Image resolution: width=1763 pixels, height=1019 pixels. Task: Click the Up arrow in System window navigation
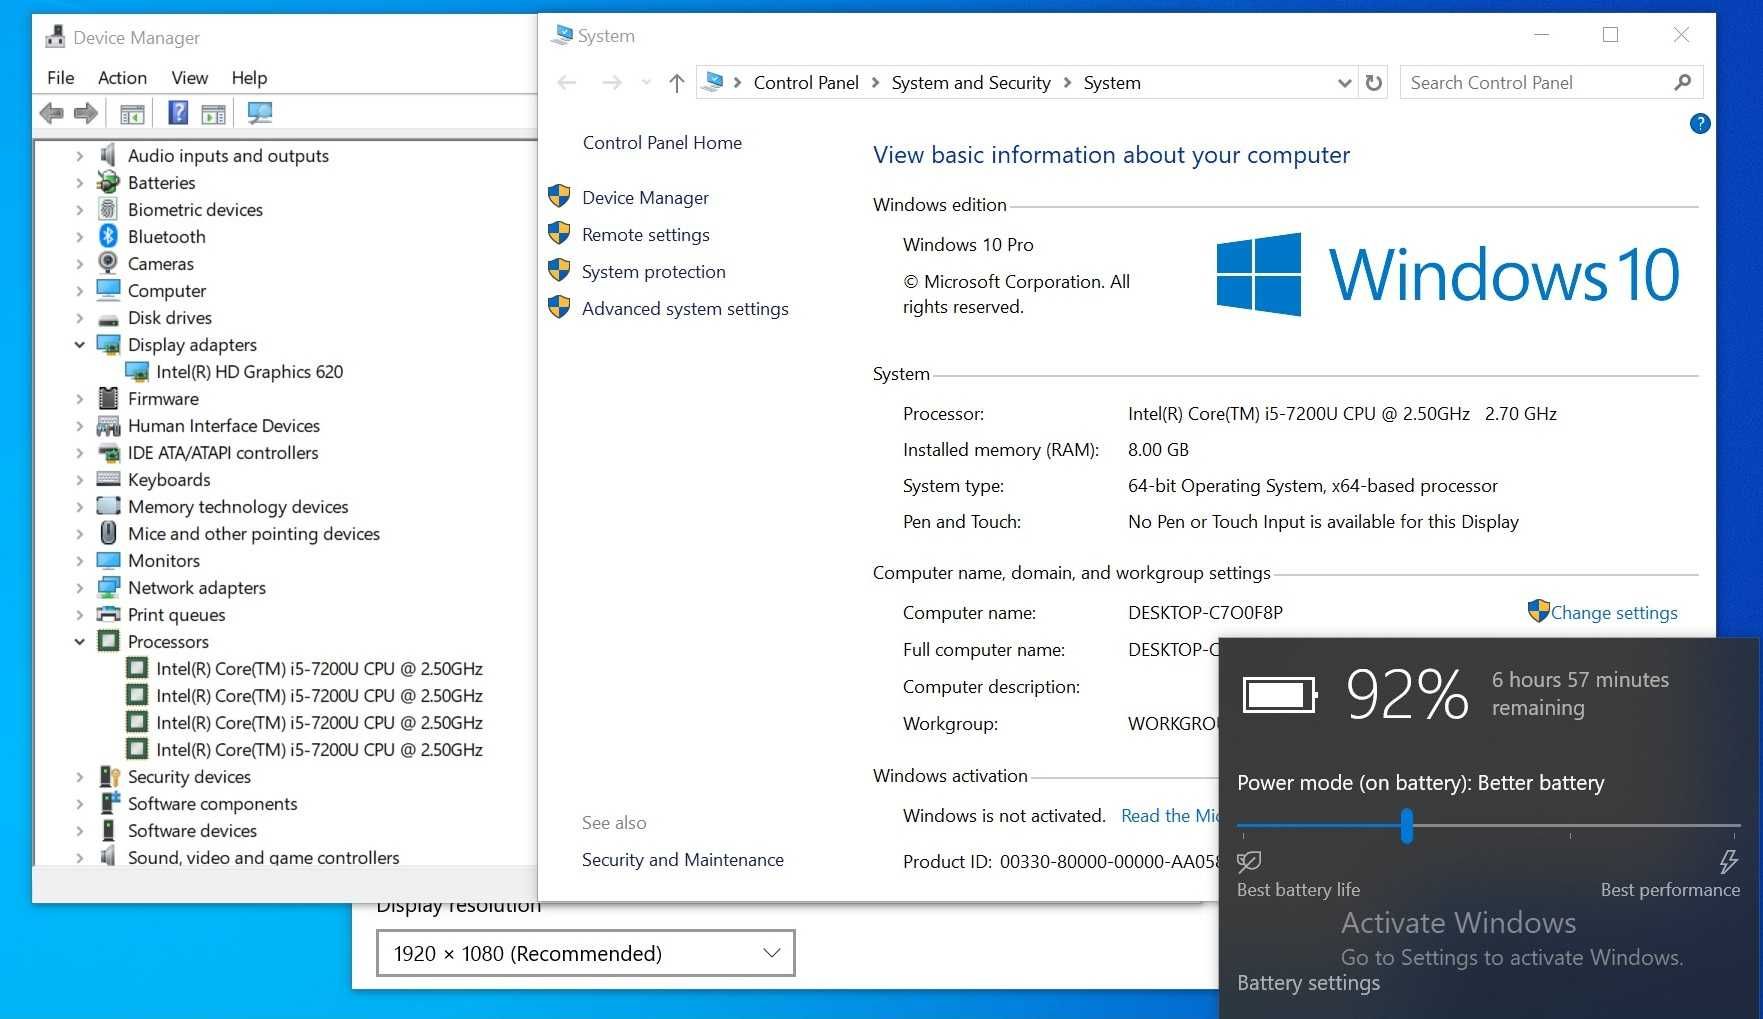(x=677, y=83)
